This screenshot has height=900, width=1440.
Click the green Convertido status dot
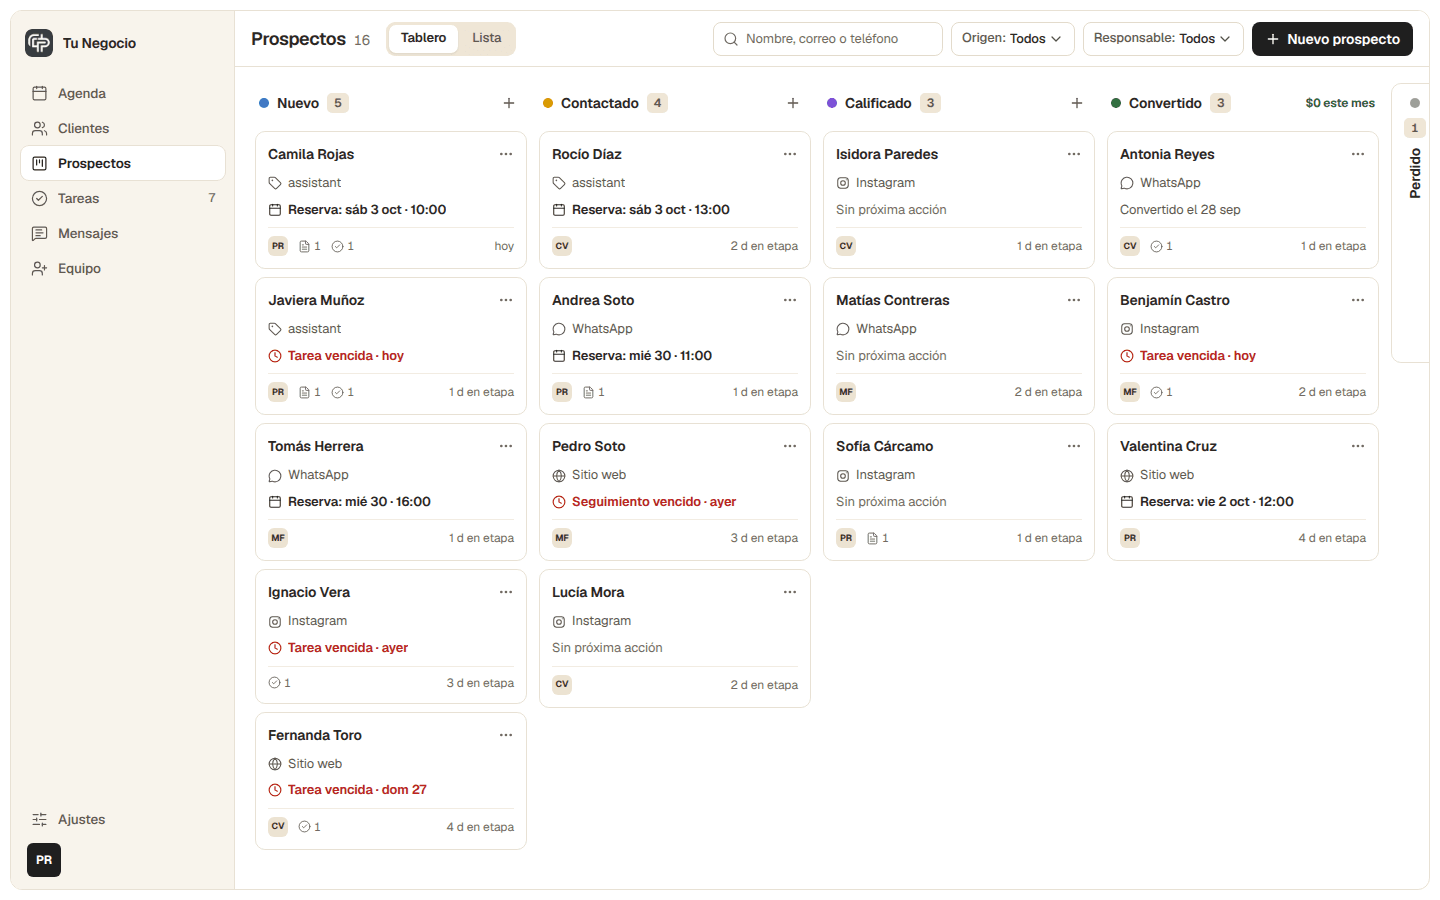click(x=1116, y=103)
